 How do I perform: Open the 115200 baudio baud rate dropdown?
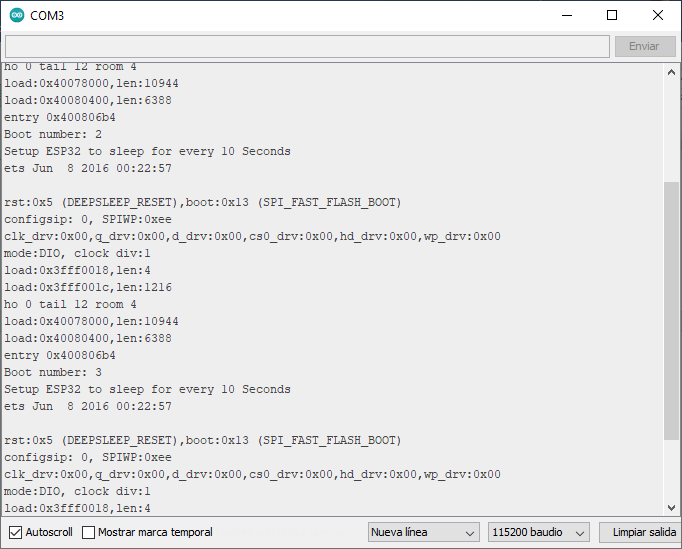tap(538, 532)
